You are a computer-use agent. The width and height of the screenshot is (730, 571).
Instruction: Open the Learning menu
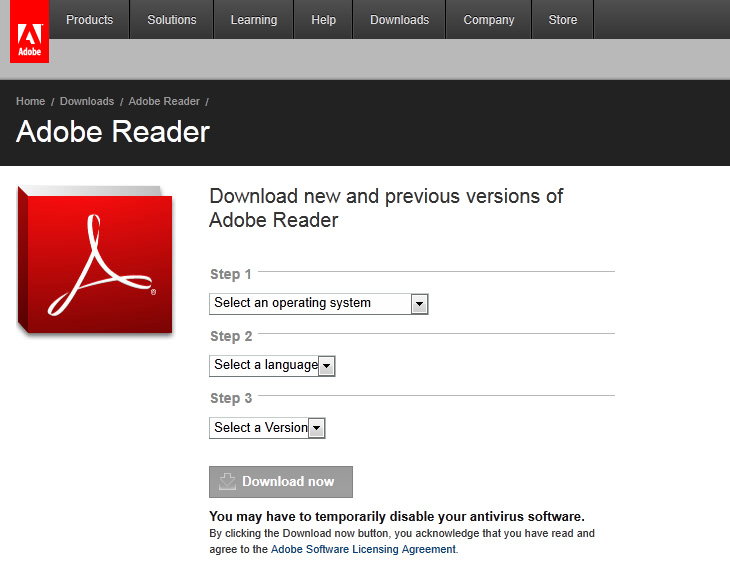(x=254, y=20)
